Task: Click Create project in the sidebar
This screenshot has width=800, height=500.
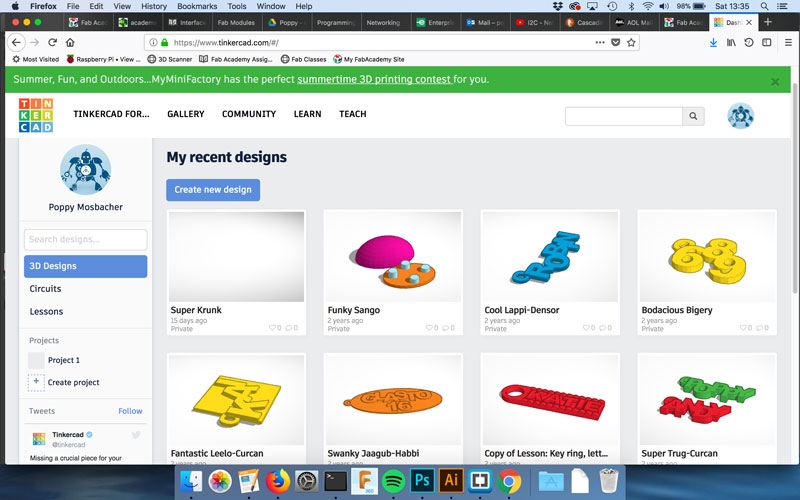Action: coord(63,382)
